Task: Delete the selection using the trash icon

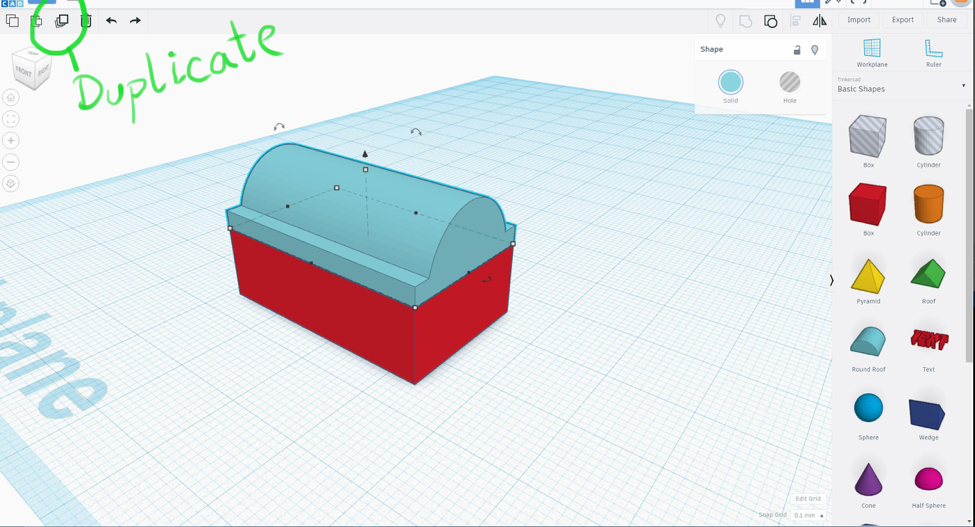Action: click(86, 21)
